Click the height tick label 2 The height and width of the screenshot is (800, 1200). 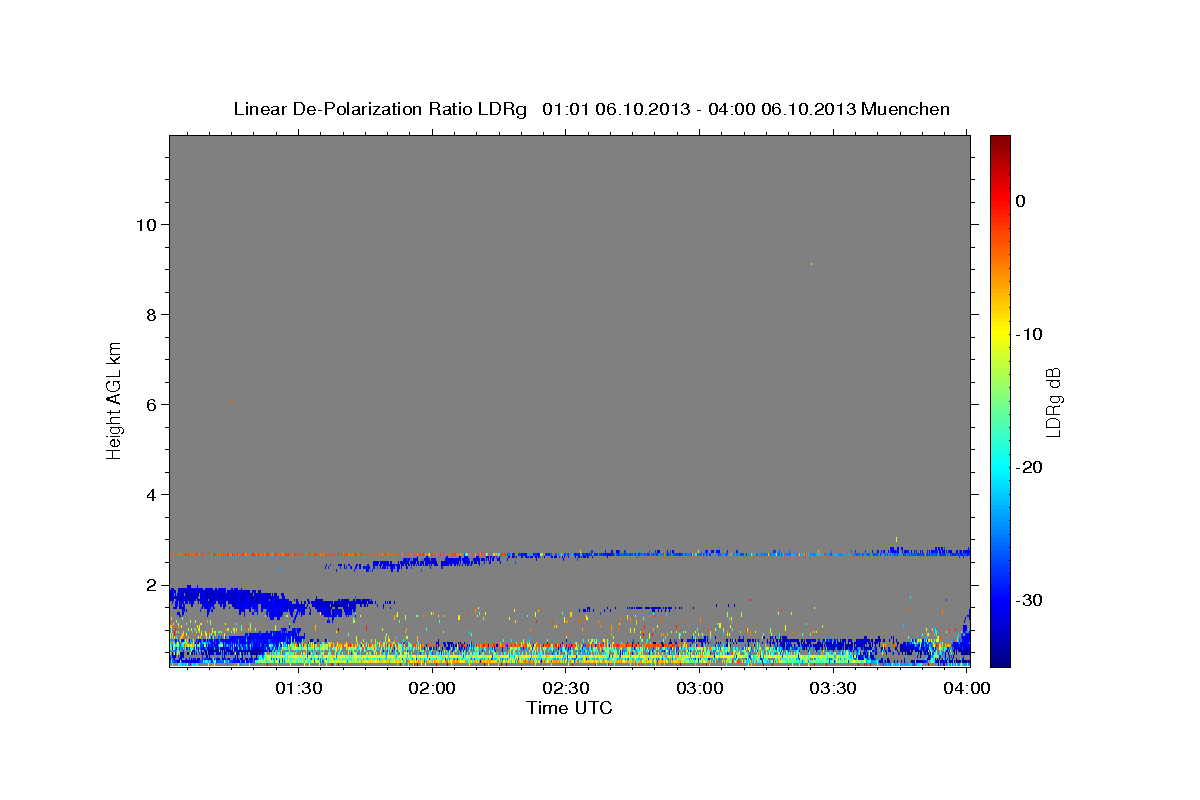pos(151,585)
